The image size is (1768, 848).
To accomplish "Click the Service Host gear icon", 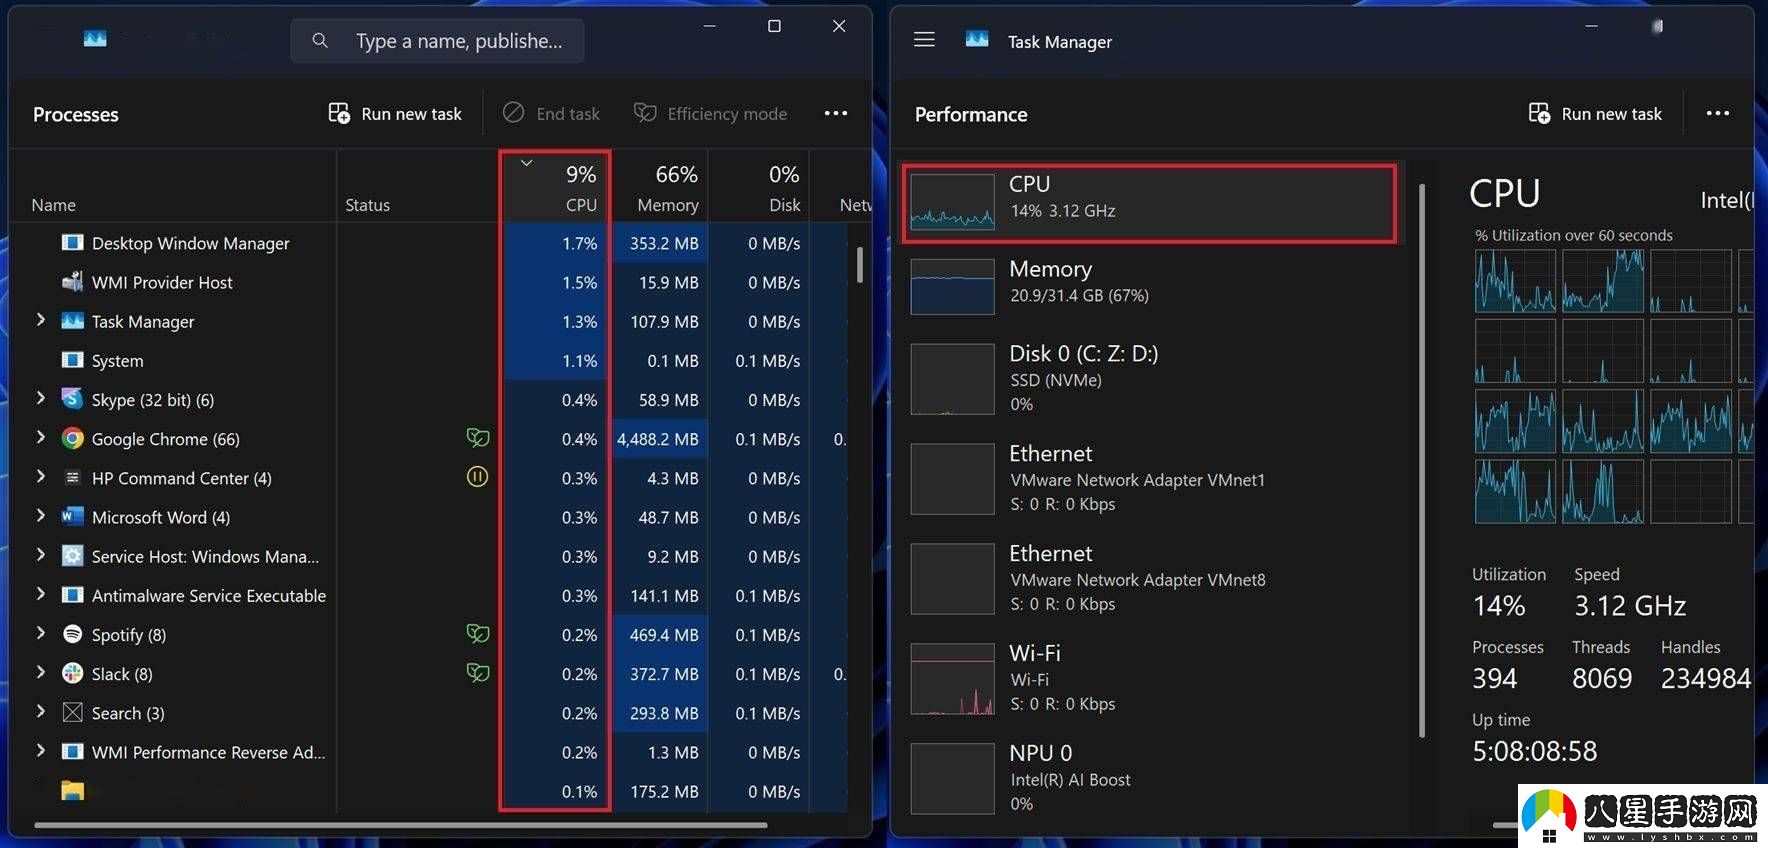I will click(72, 556).
